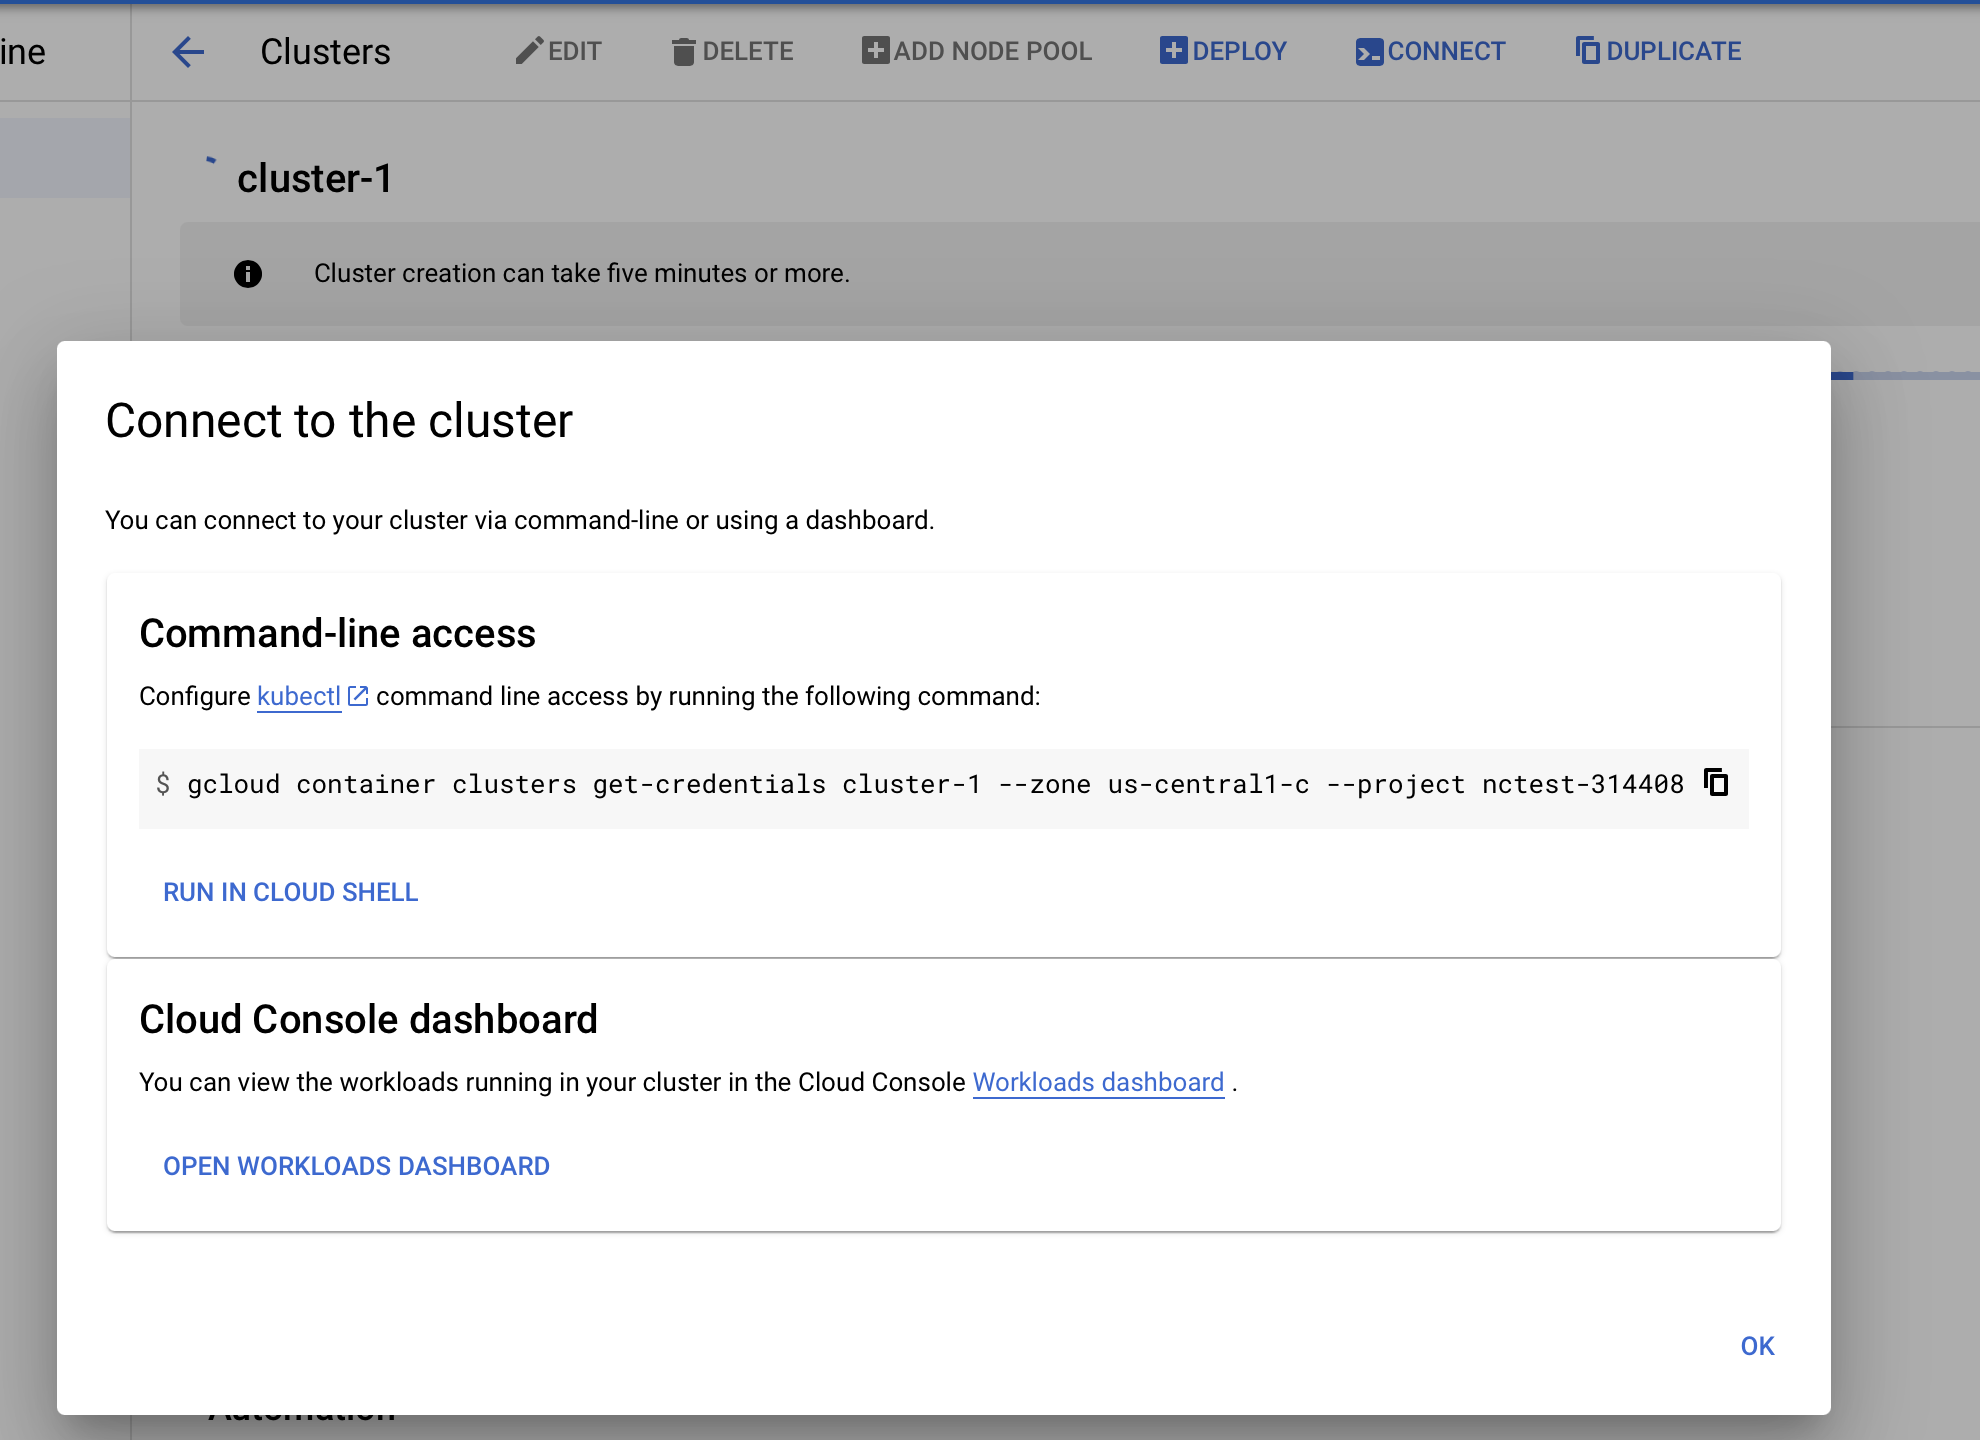Image resolution: width=1980 pixels, height=1440 pixels.
Task: Click the Connect shell icon
Action: [1369, 50]
